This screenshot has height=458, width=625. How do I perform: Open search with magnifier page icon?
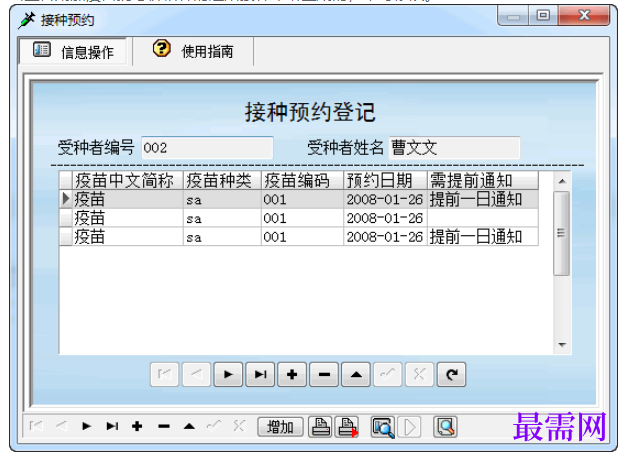pos(445,427)
